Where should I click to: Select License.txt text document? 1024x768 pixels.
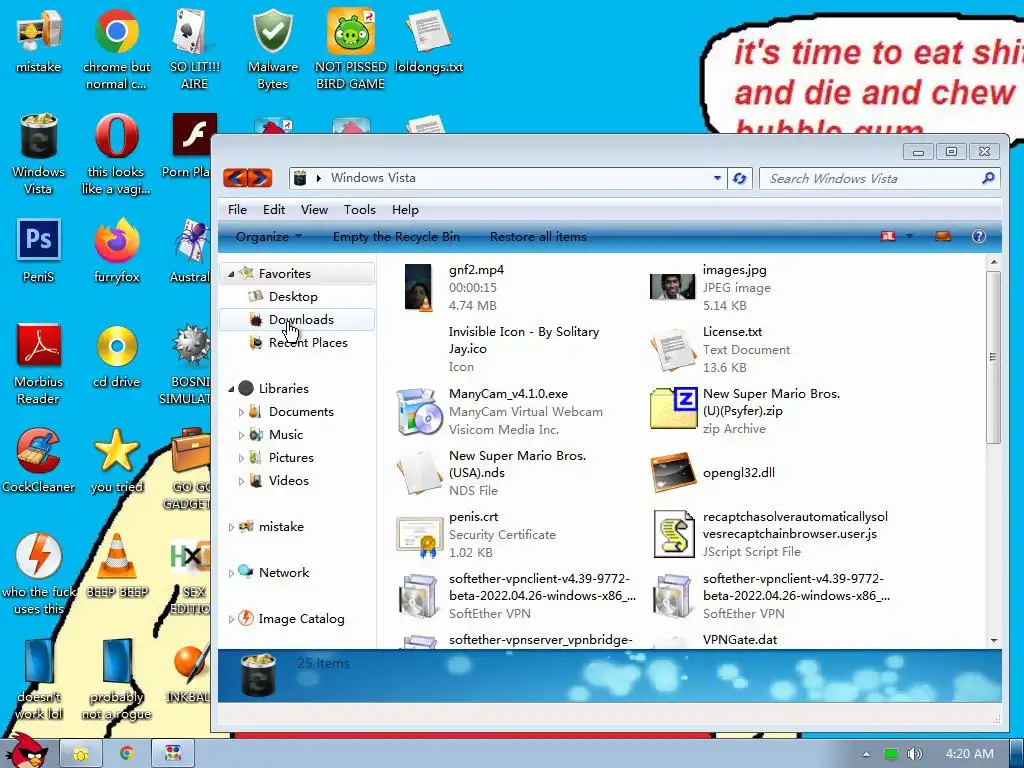pos(722,349)
